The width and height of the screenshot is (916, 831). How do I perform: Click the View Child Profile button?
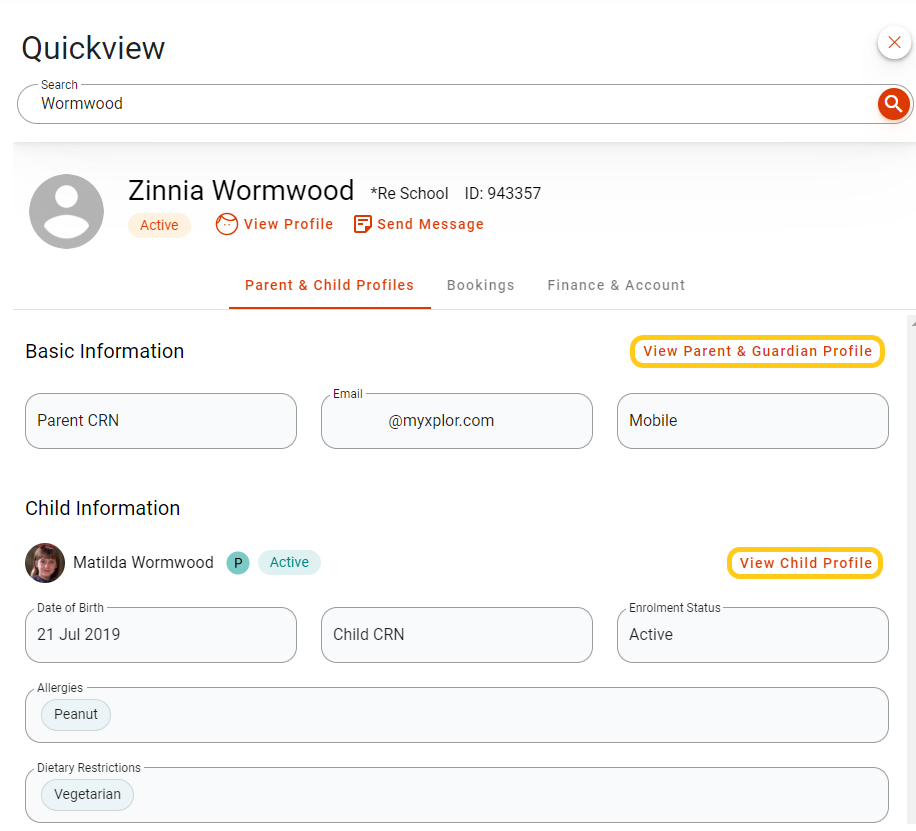[x=804, y=563]
